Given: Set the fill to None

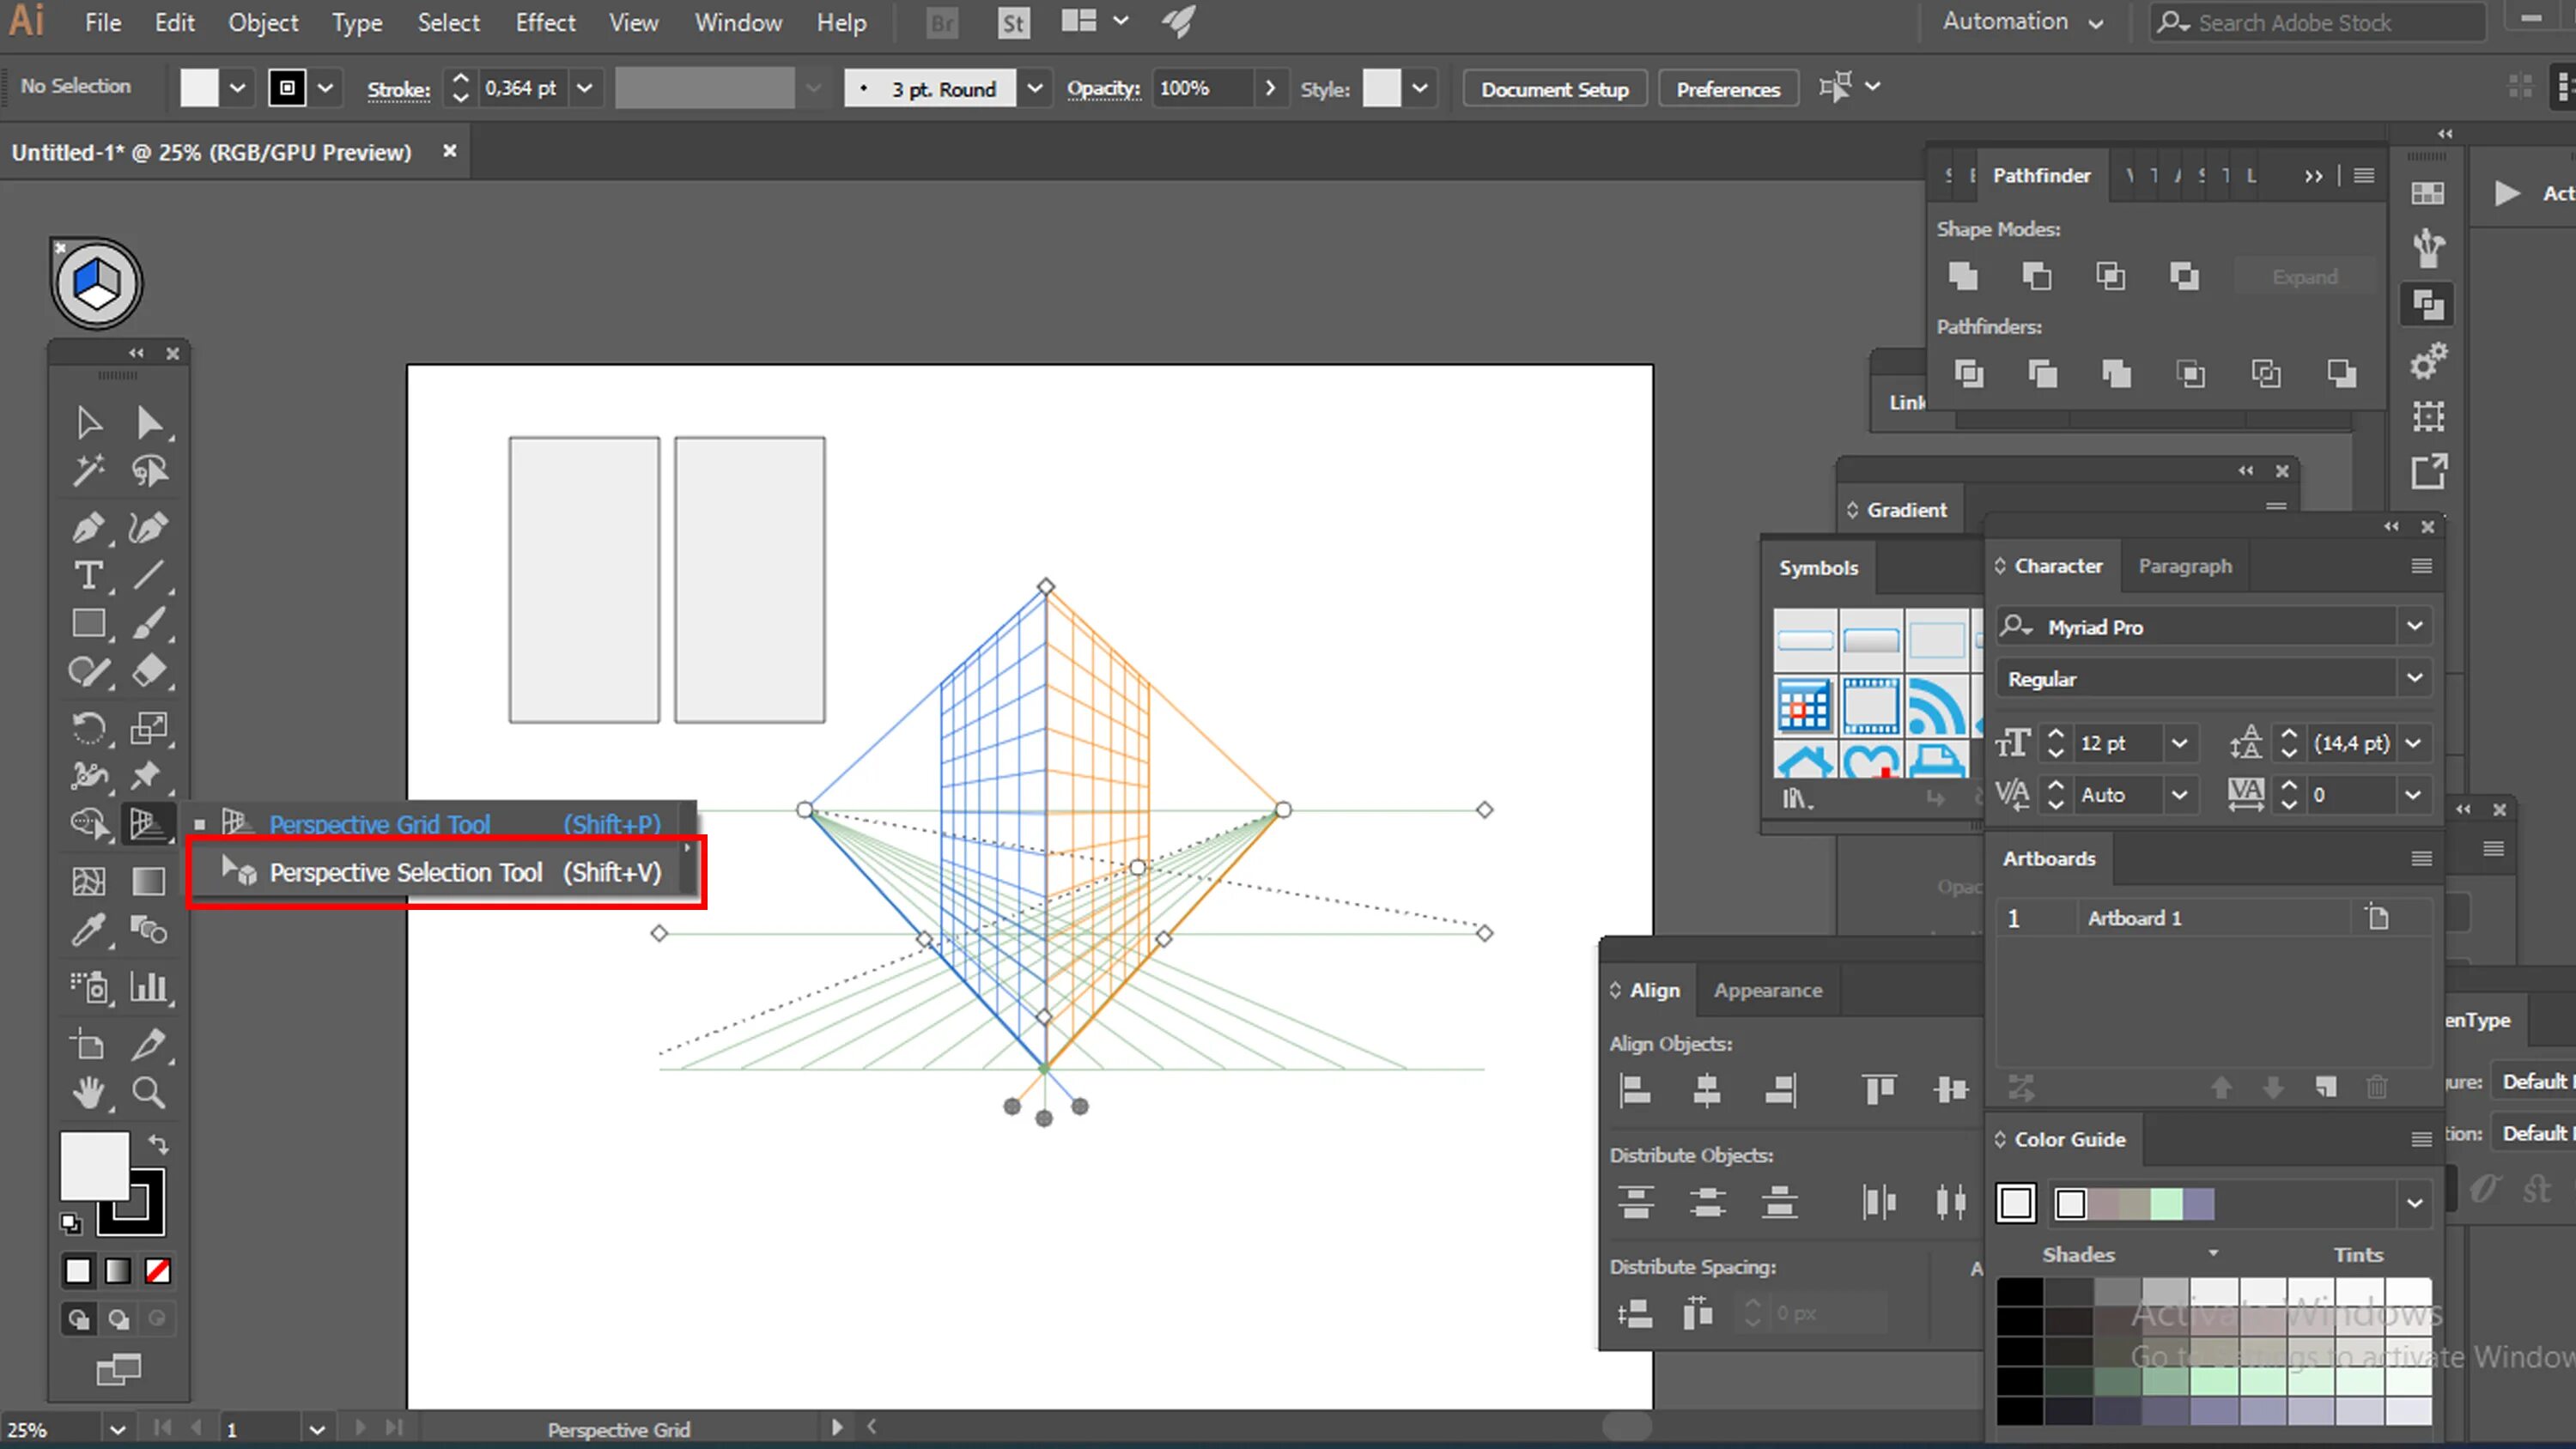Looking at the screenshot, I should (158, 1270).
